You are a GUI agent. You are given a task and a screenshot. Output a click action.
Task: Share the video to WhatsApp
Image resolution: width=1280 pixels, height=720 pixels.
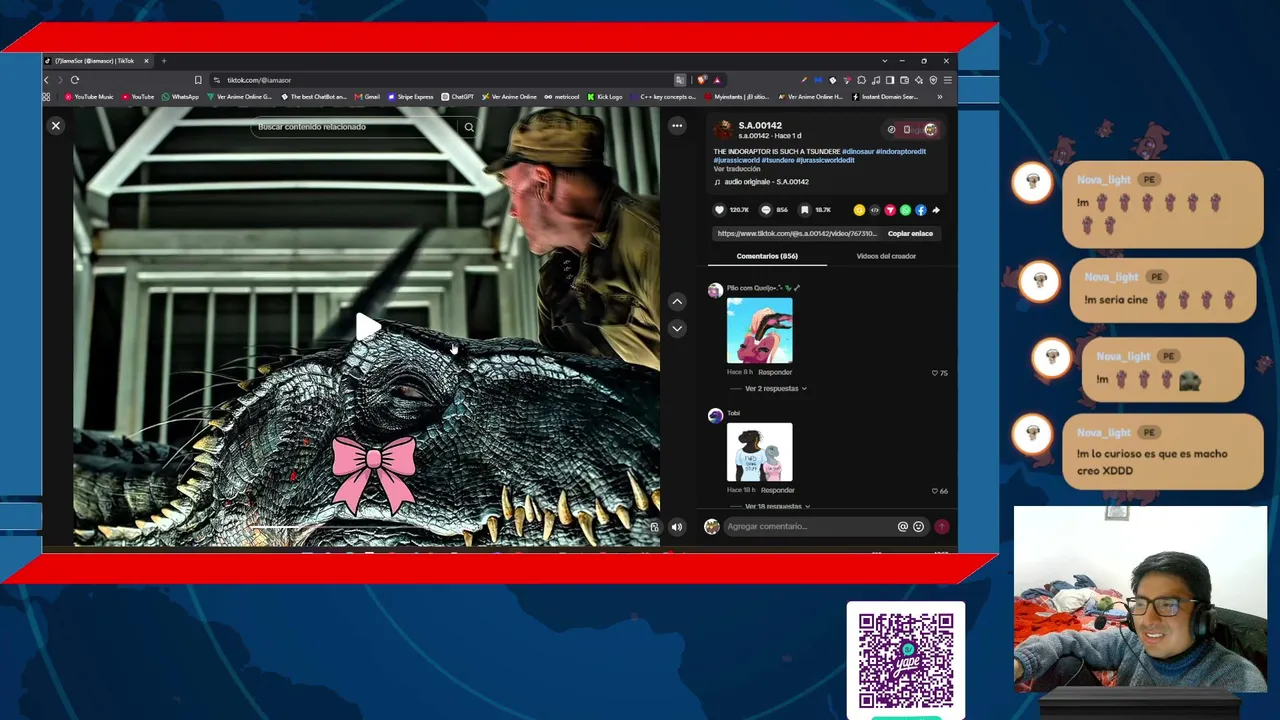(905, 210)
